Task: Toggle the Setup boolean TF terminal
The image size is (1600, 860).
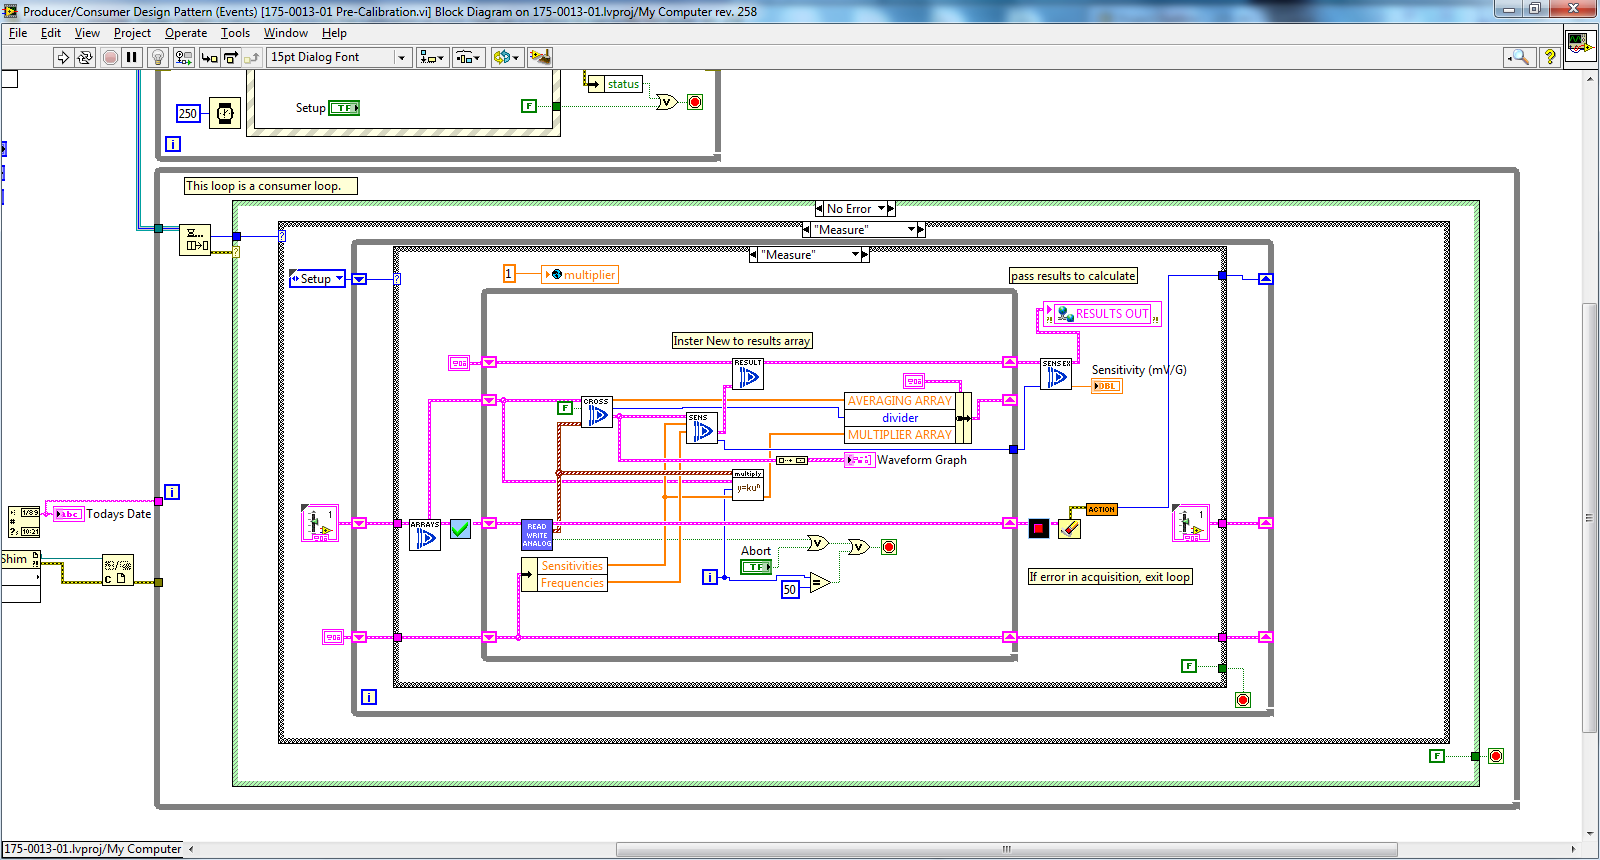Action: [344, 108]
